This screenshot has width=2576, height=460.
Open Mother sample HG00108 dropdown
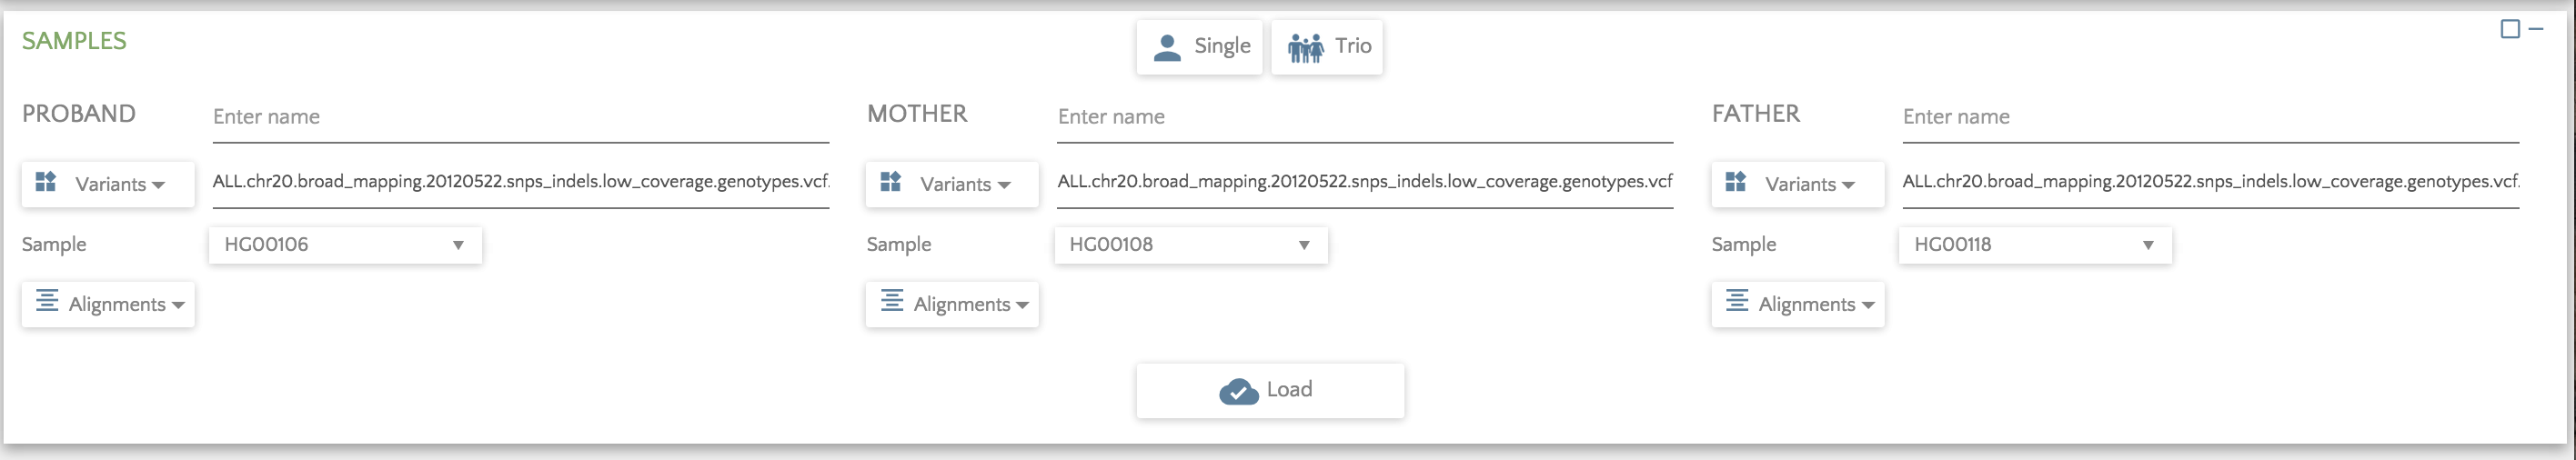click(1190, 245)
